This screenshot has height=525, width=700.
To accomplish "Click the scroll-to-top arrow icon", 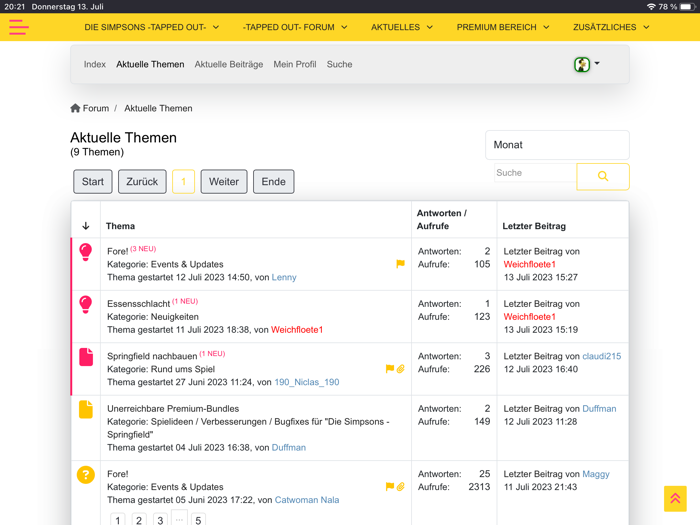I will point(675,498).
